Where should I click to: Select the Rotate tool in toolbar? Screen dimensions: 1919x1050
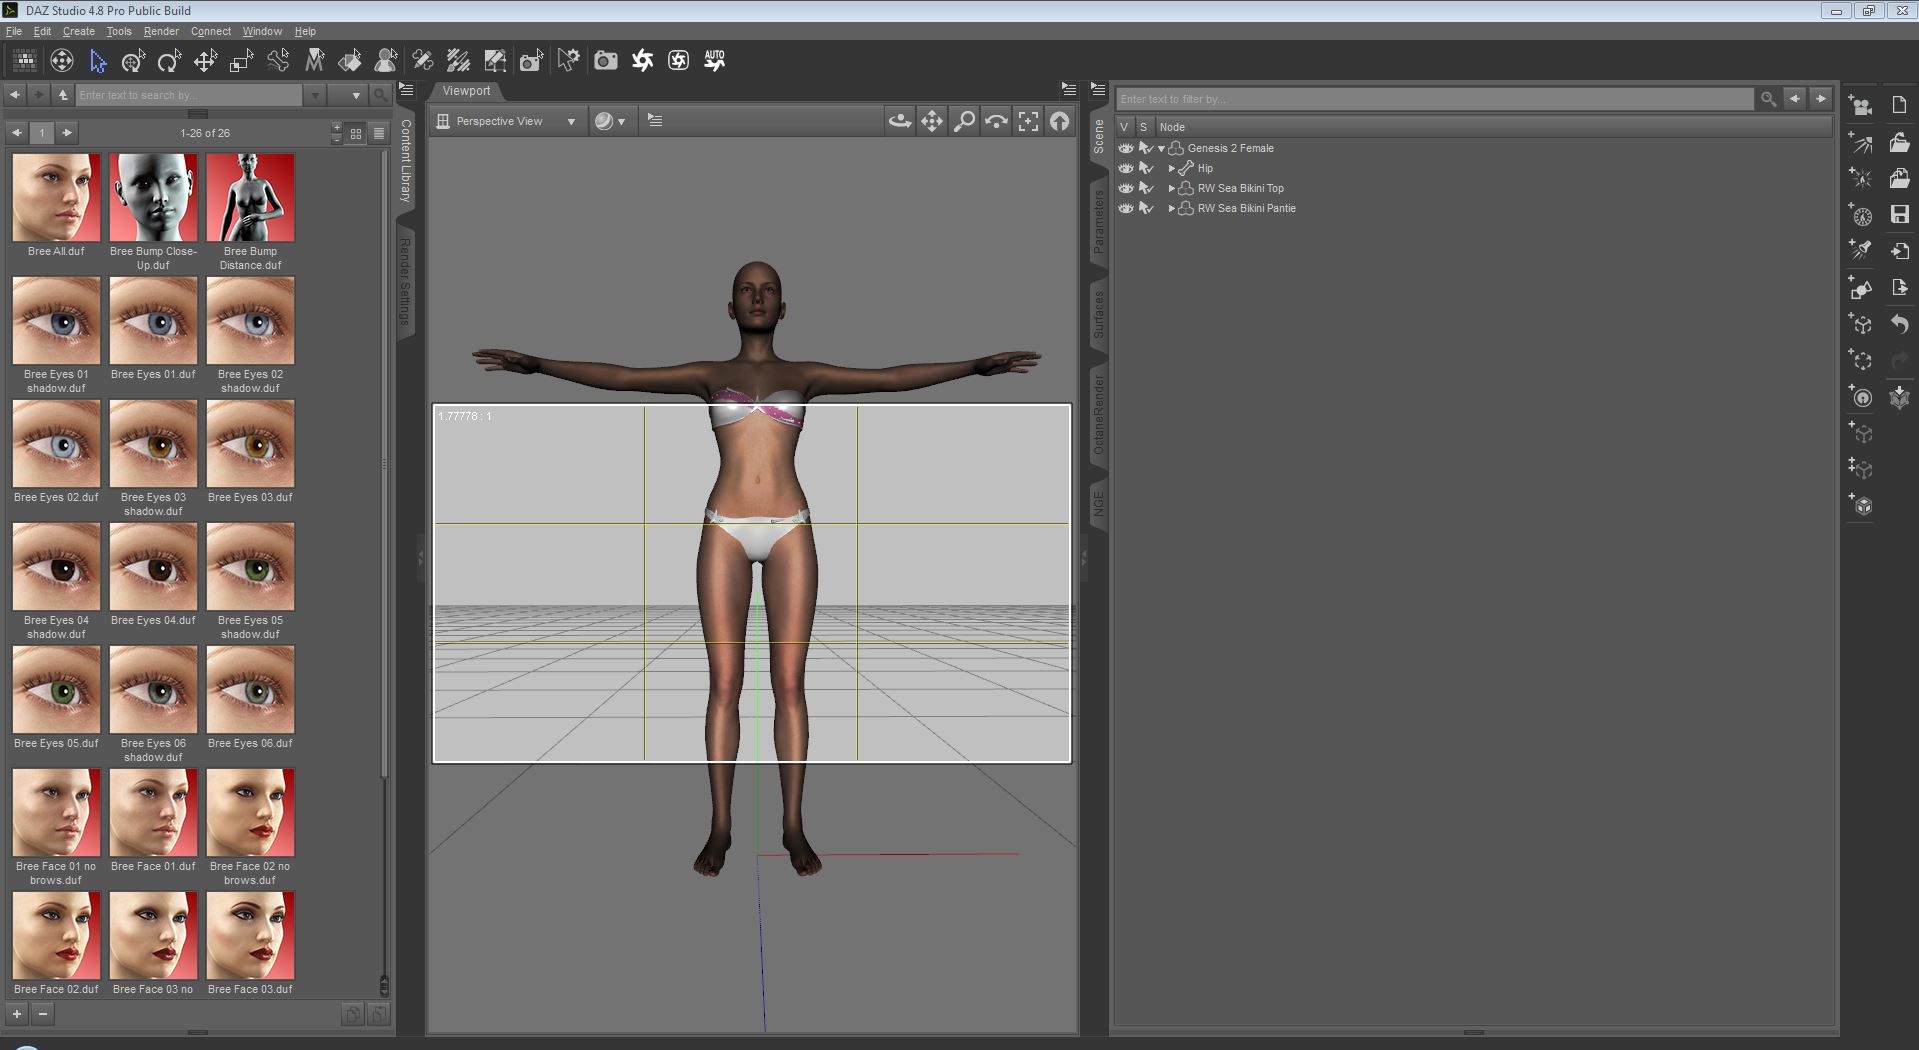169,62
